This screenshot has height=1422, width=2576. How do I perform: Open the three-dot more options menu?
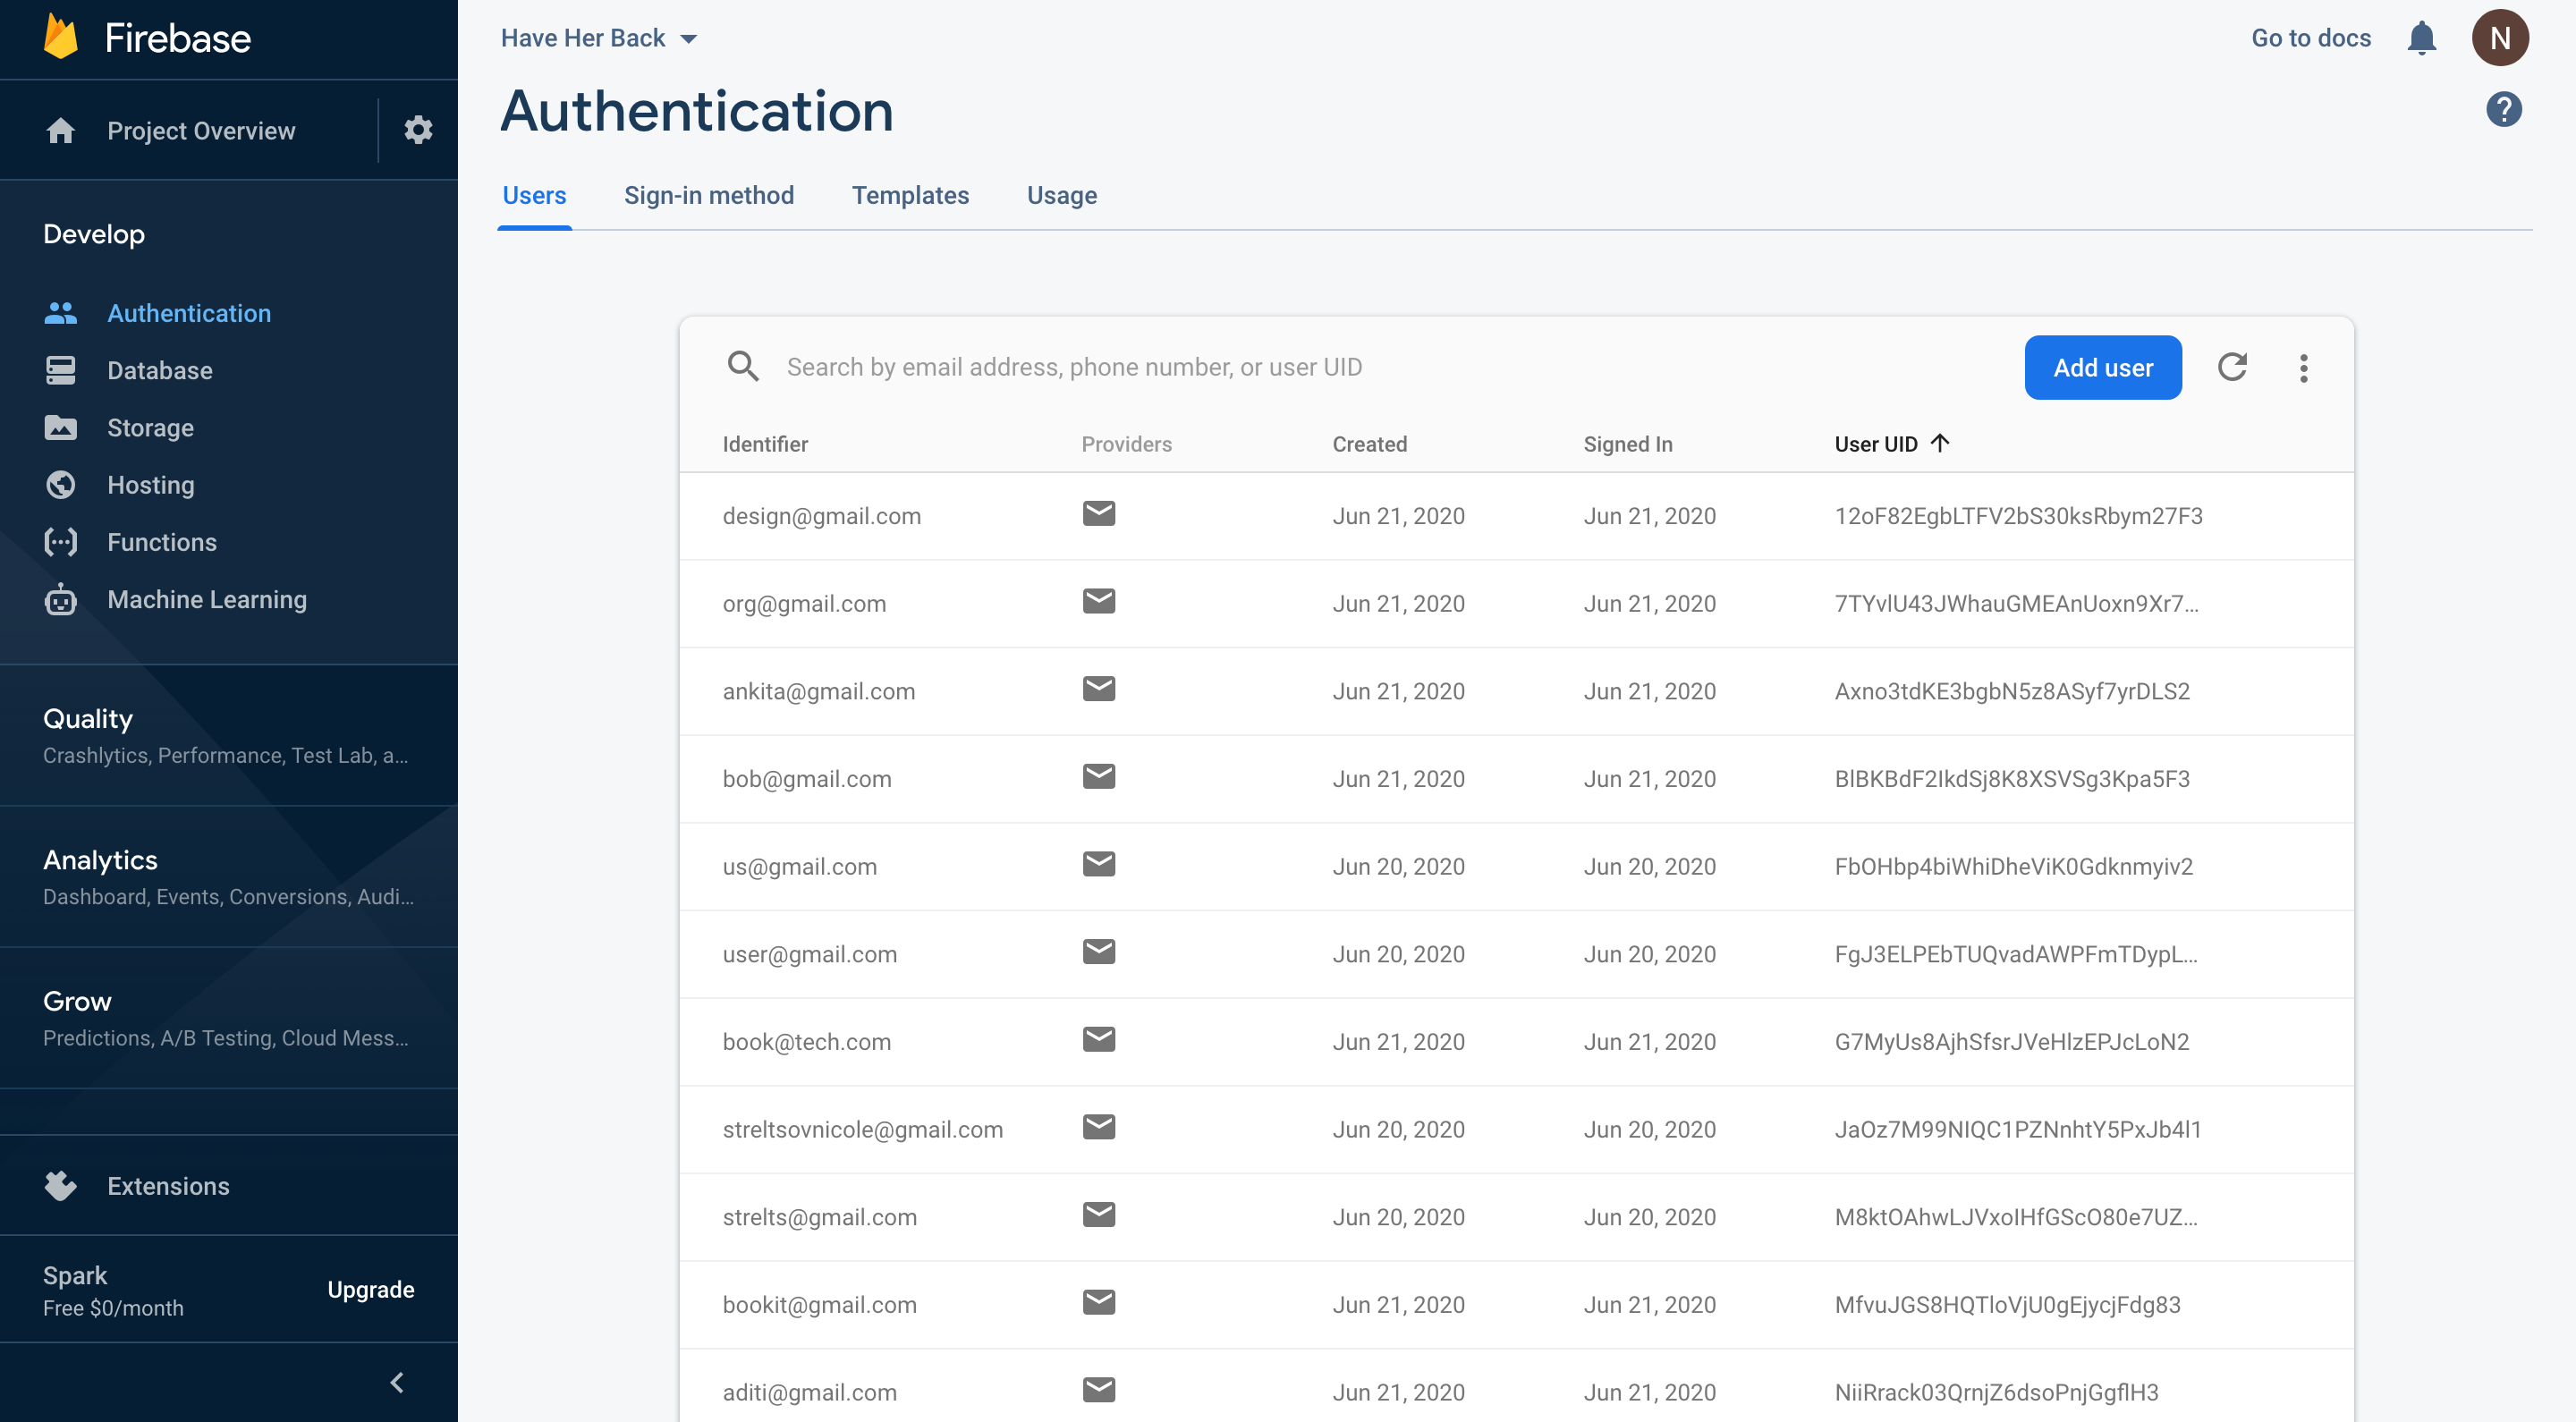[x=2303, y=367]
